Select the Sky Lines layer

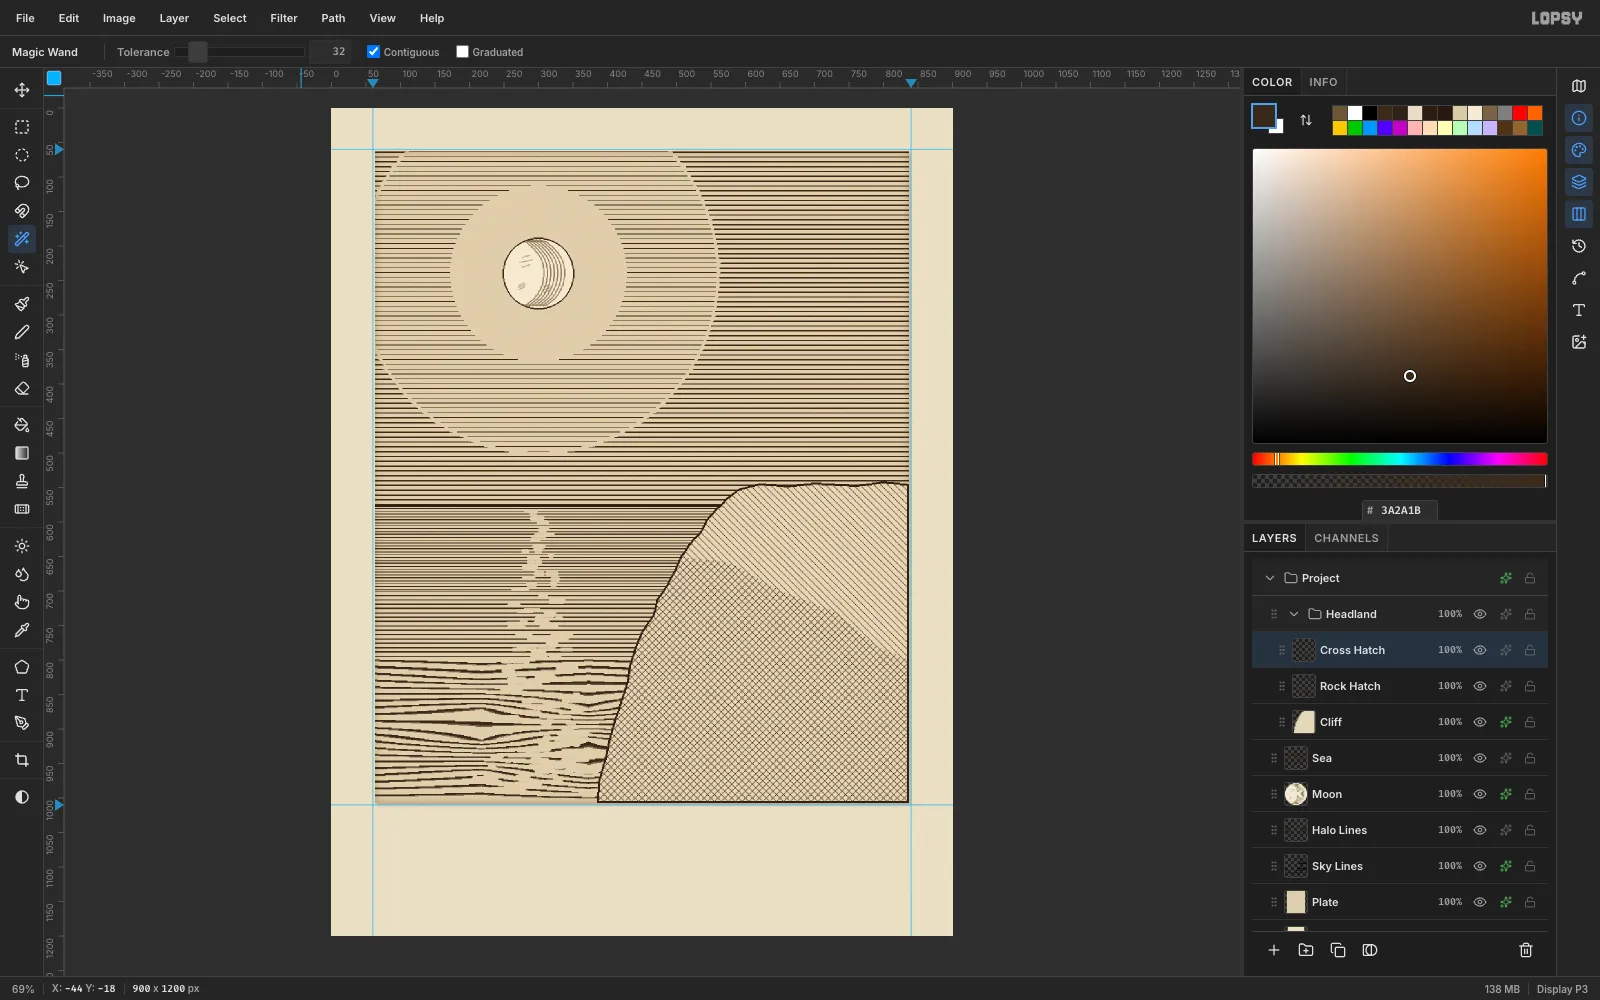[x=1400, y=866]
